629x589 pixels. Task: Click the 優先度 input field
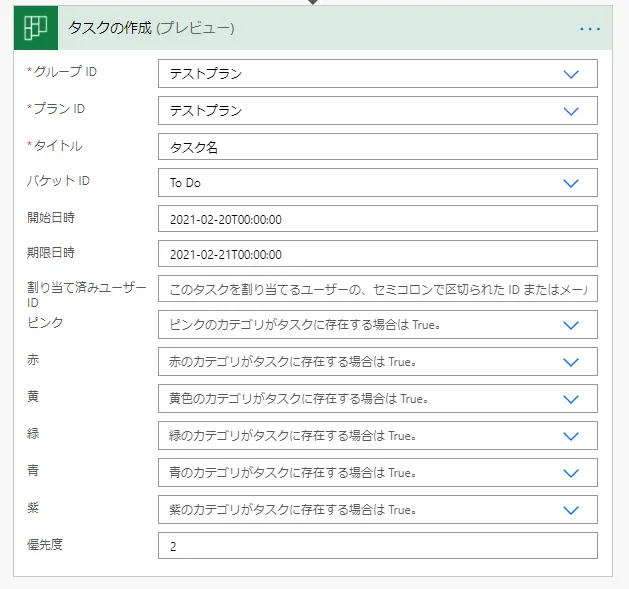click(377, 546)
